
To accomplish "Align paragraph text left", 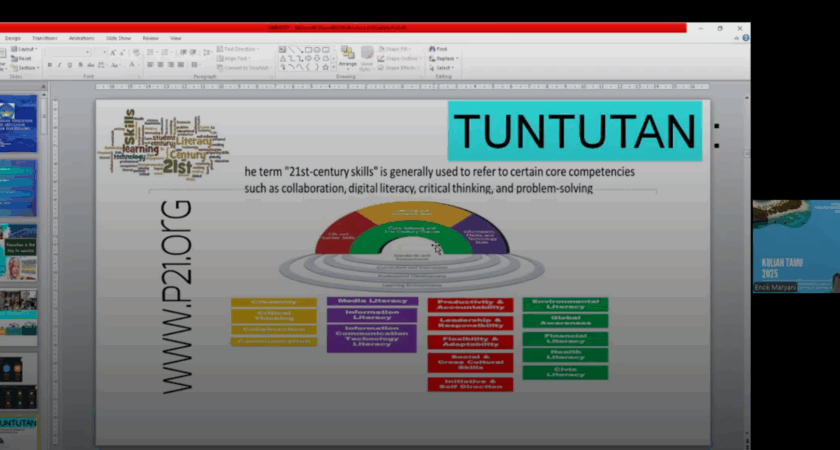I will tap(149, 64).
